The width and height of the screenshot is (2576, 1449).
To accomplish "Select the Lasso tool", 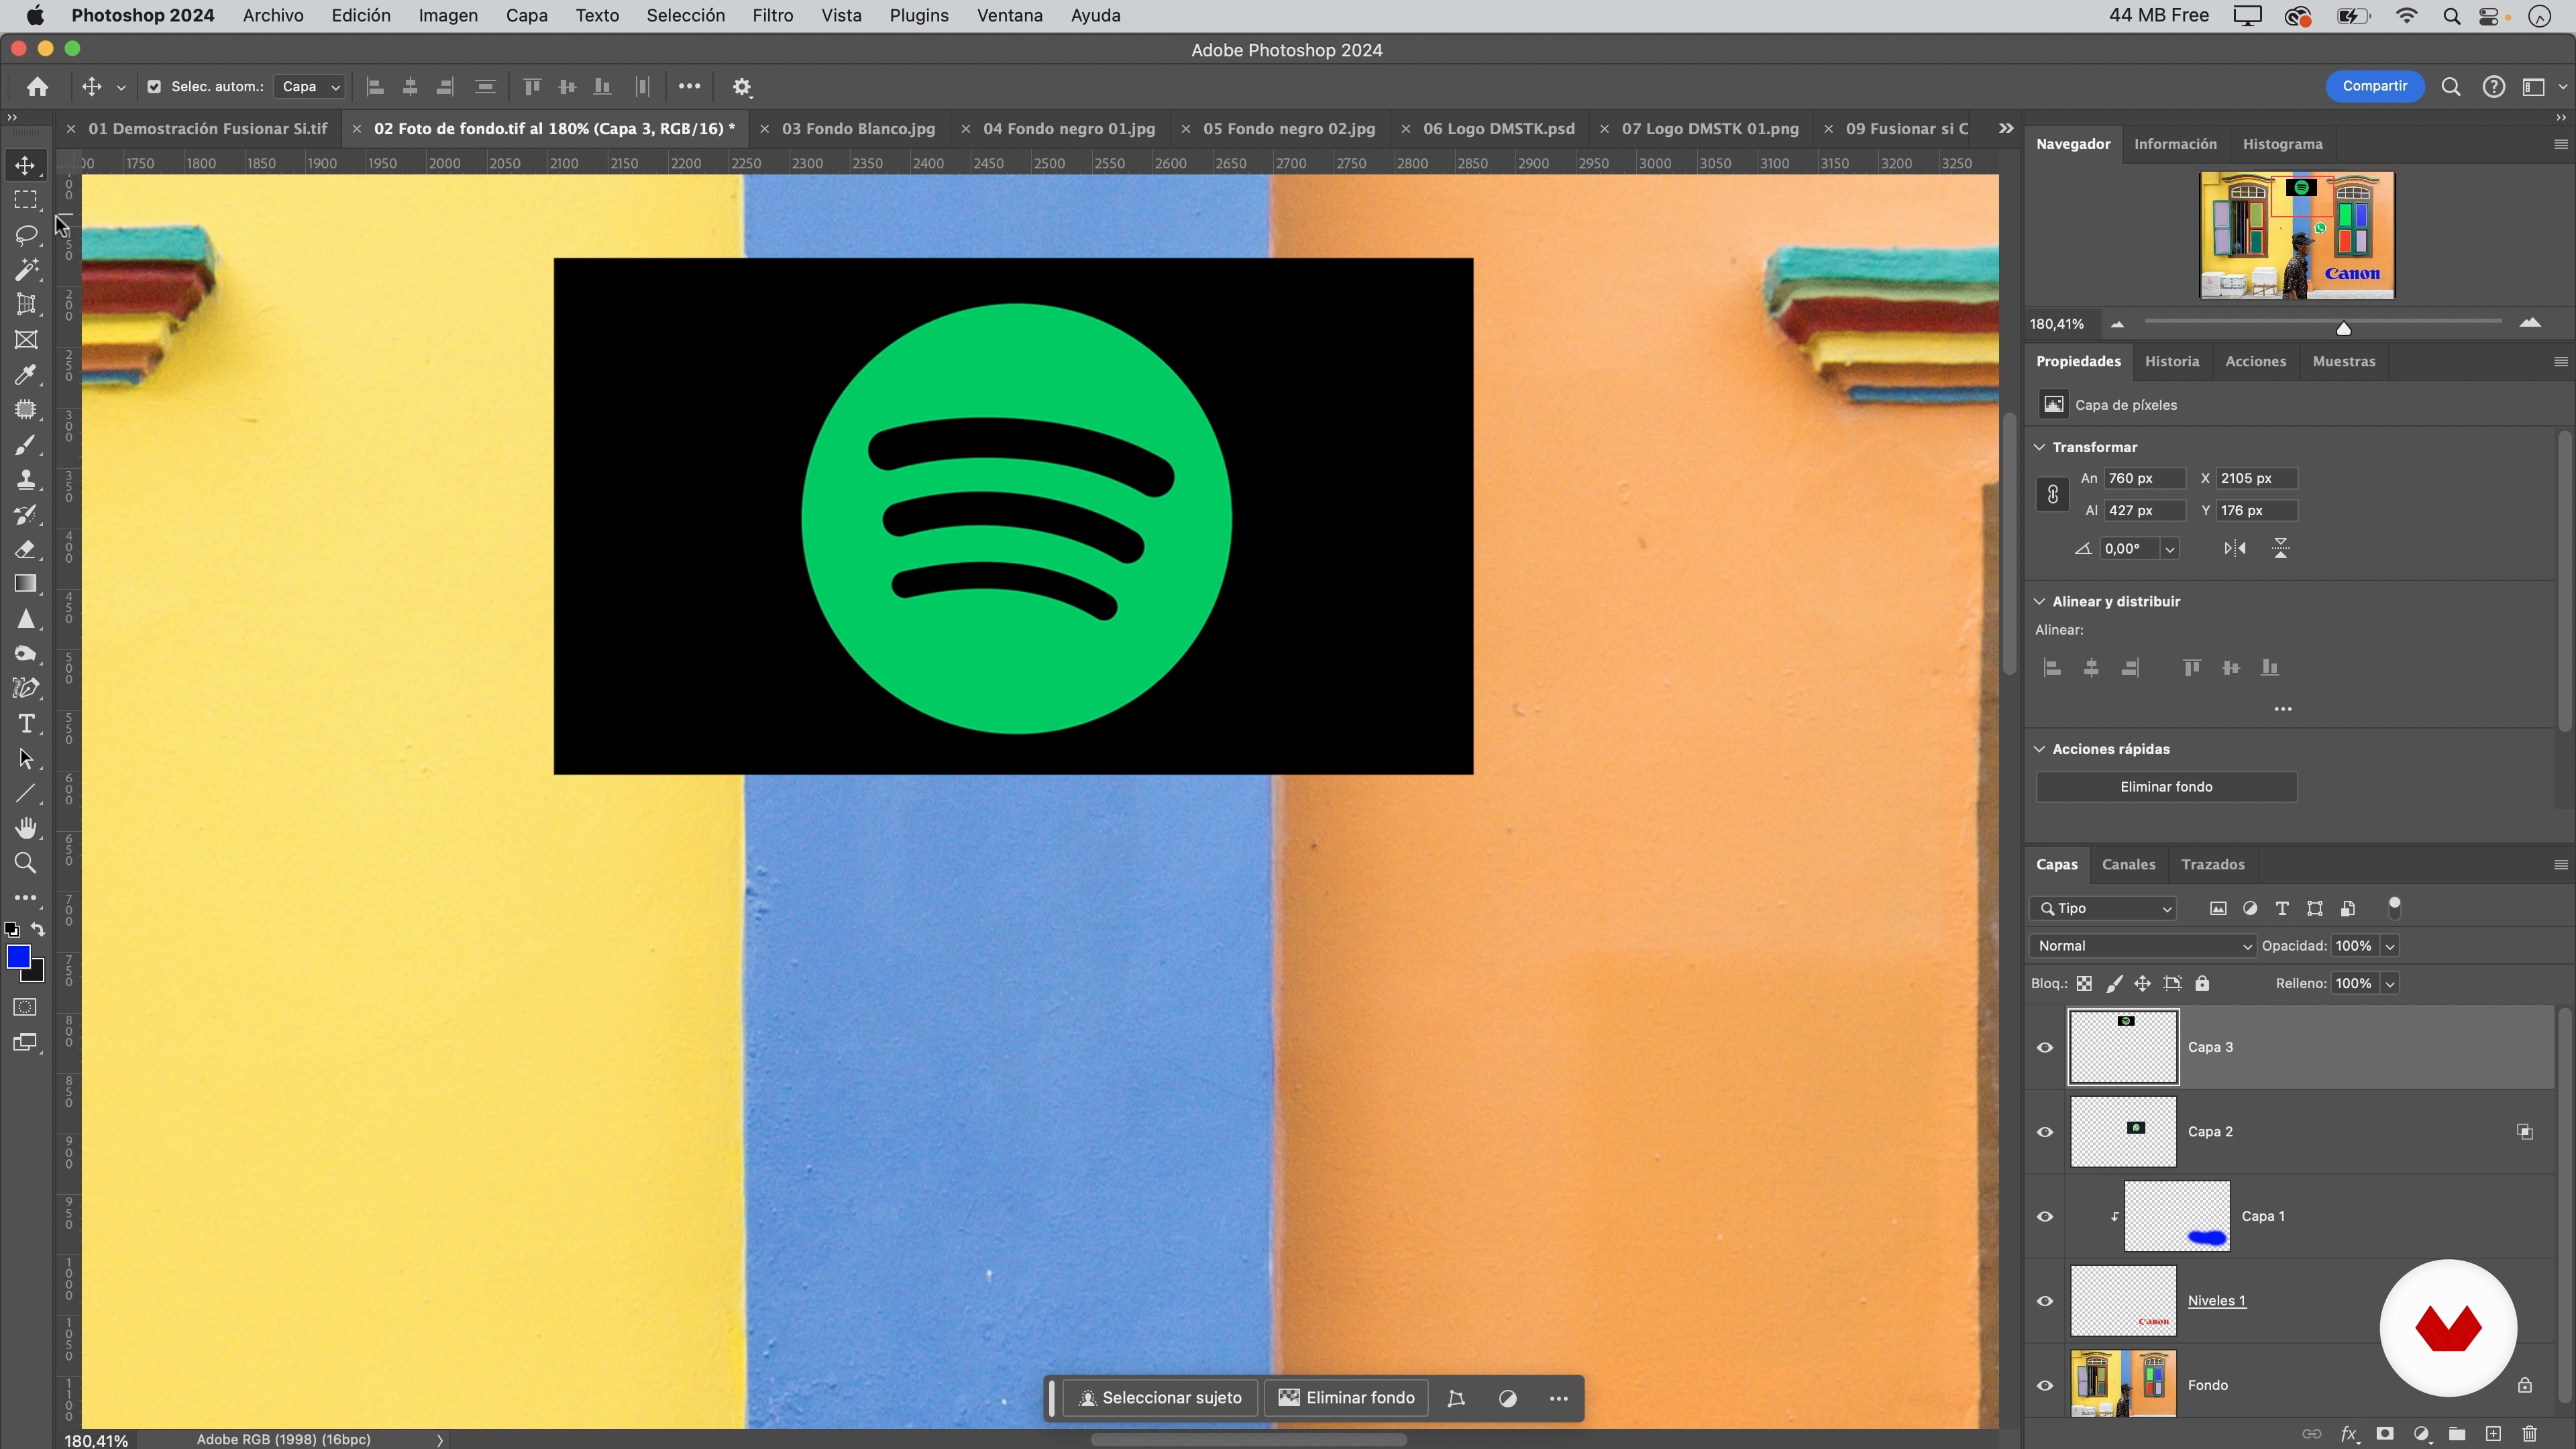I will tap(26, 235).
